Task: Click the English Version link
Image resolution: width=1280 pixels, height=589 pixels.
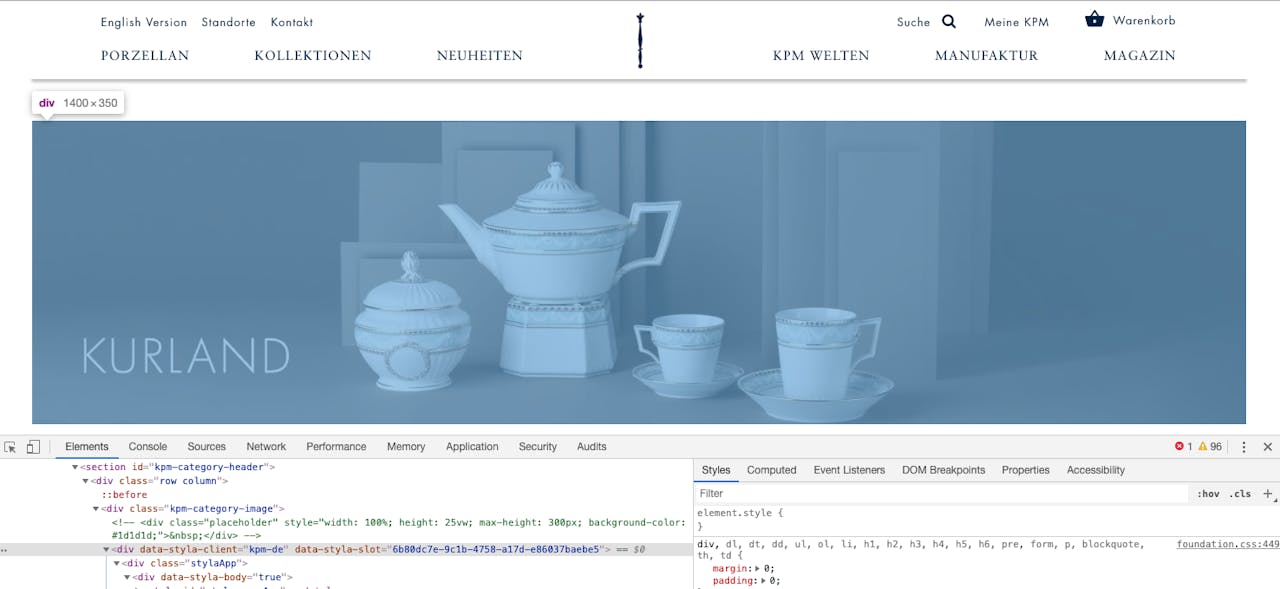Action: point(144,22)
